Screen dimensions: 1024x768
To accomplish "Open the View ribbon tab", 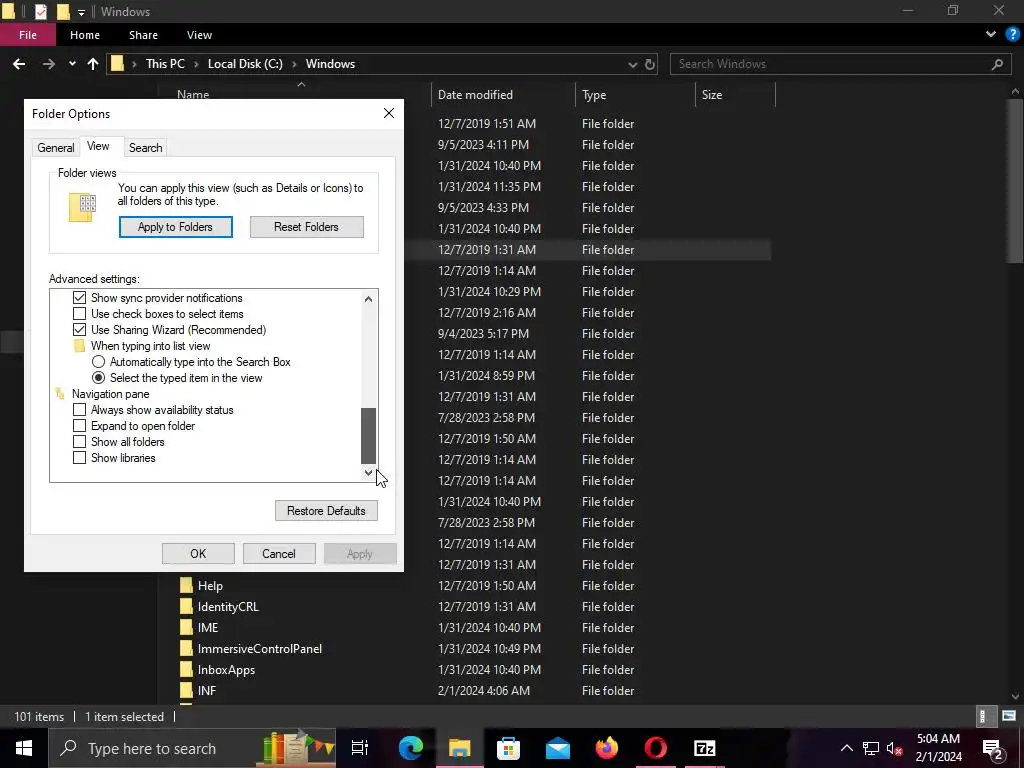I will 199,35.
